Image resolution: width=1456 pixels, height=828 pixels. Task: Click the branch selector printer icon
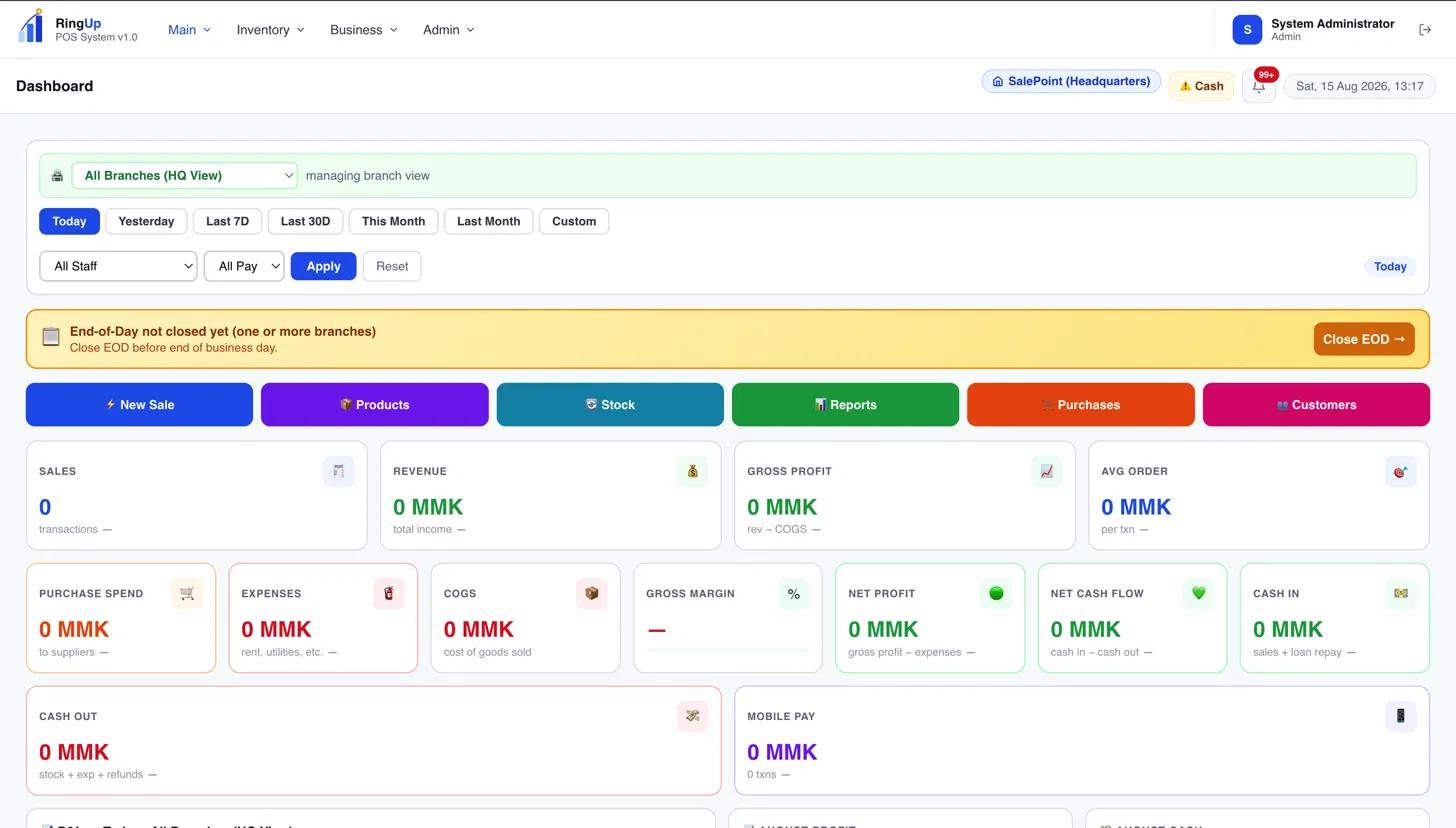tap(57, 176)
